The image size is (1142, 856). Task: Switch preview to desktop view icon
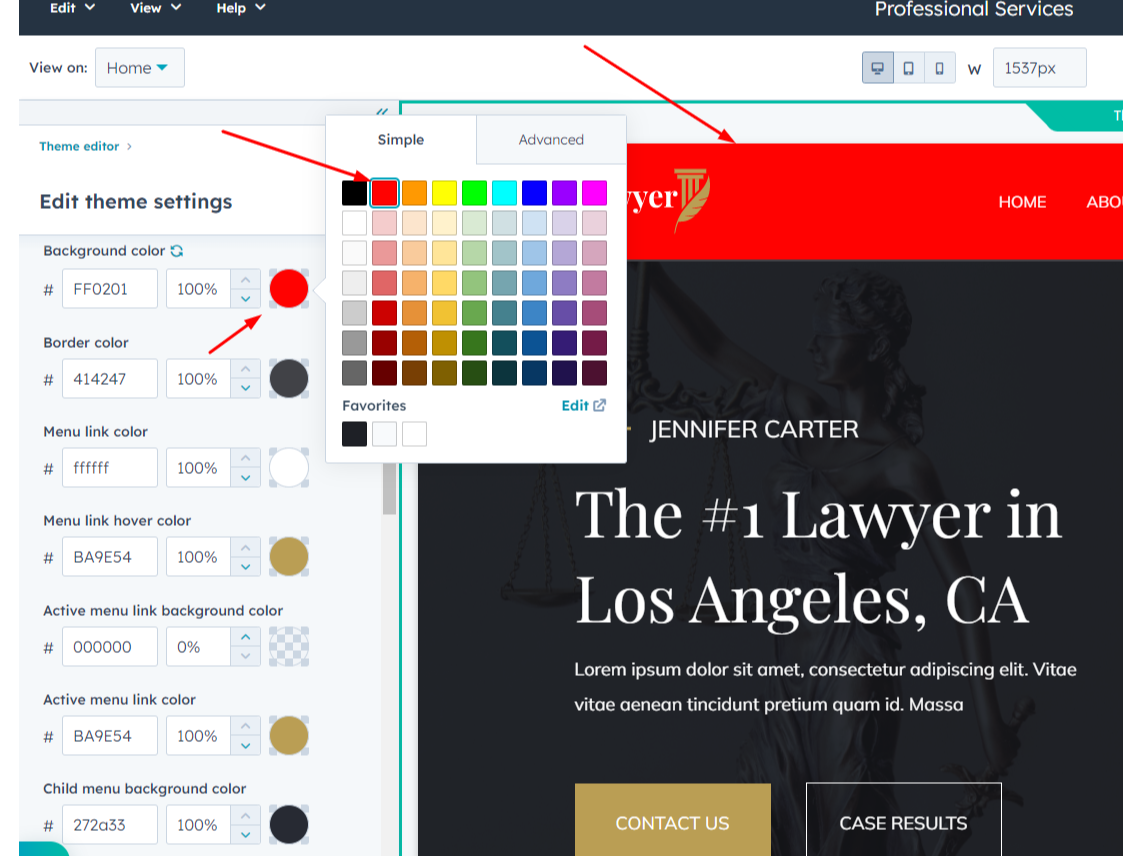(x=877, y=68)
